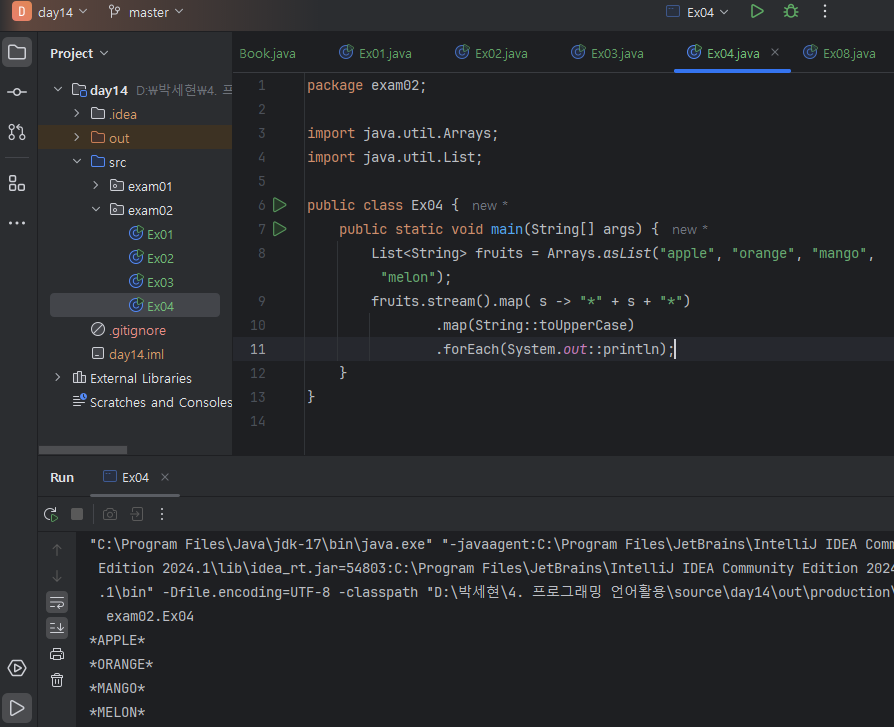Open the Structure tool window icon
Viewport: 894px width, 727px height.
(x=17, y=183)
